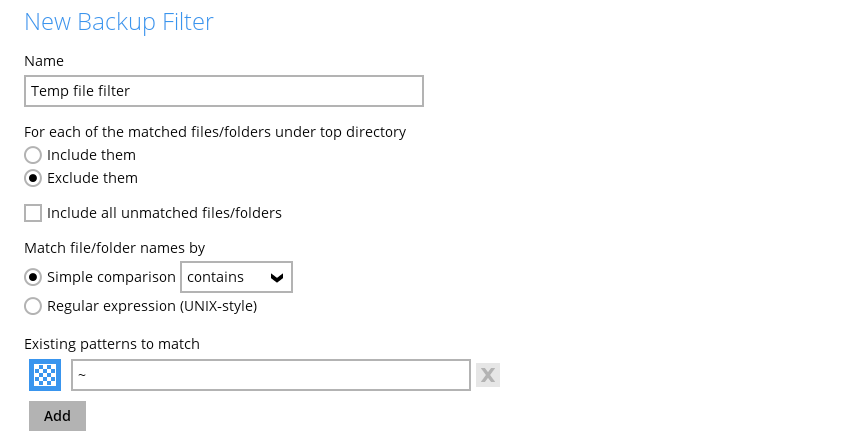The height and width of the screenshot is (442, 861).
Task: Click the Name label above the field
Action: point(44,61)
